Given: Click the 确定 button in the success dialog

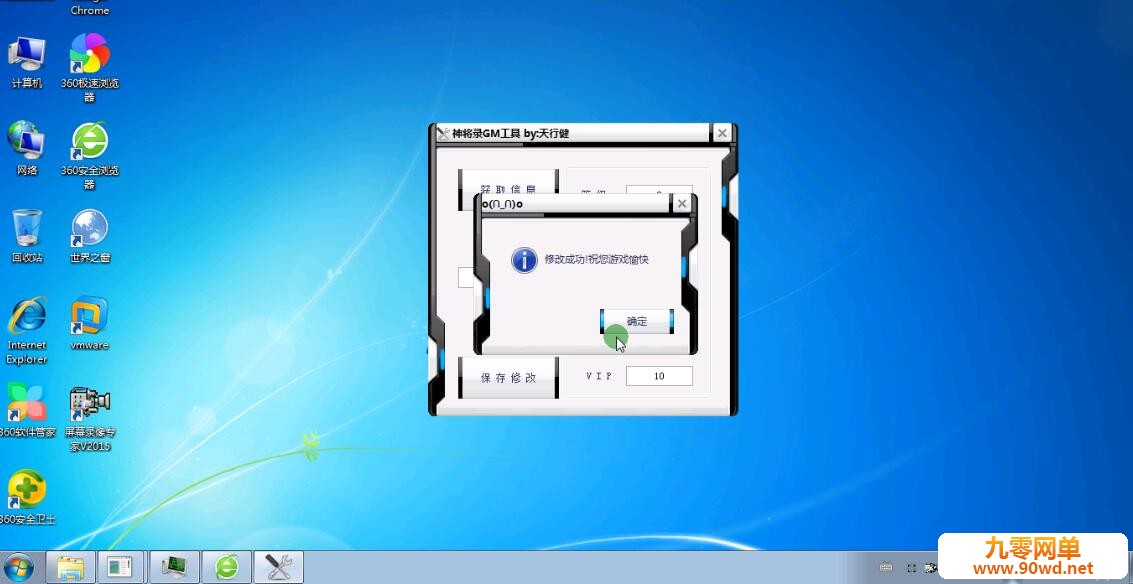Looking at the screenshot, I should (637, 322).
